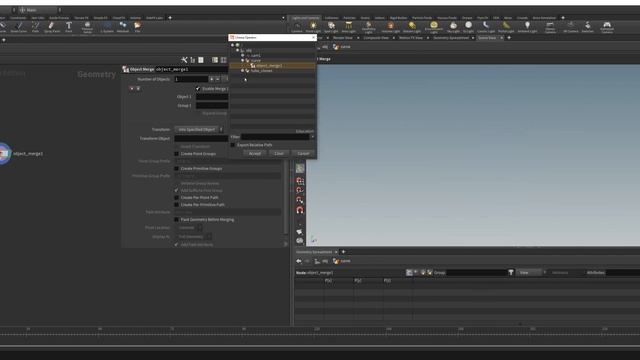Open the Transform Into Specified Object dropdown
This screenshot has height=360, width=640.
point(199,129)
